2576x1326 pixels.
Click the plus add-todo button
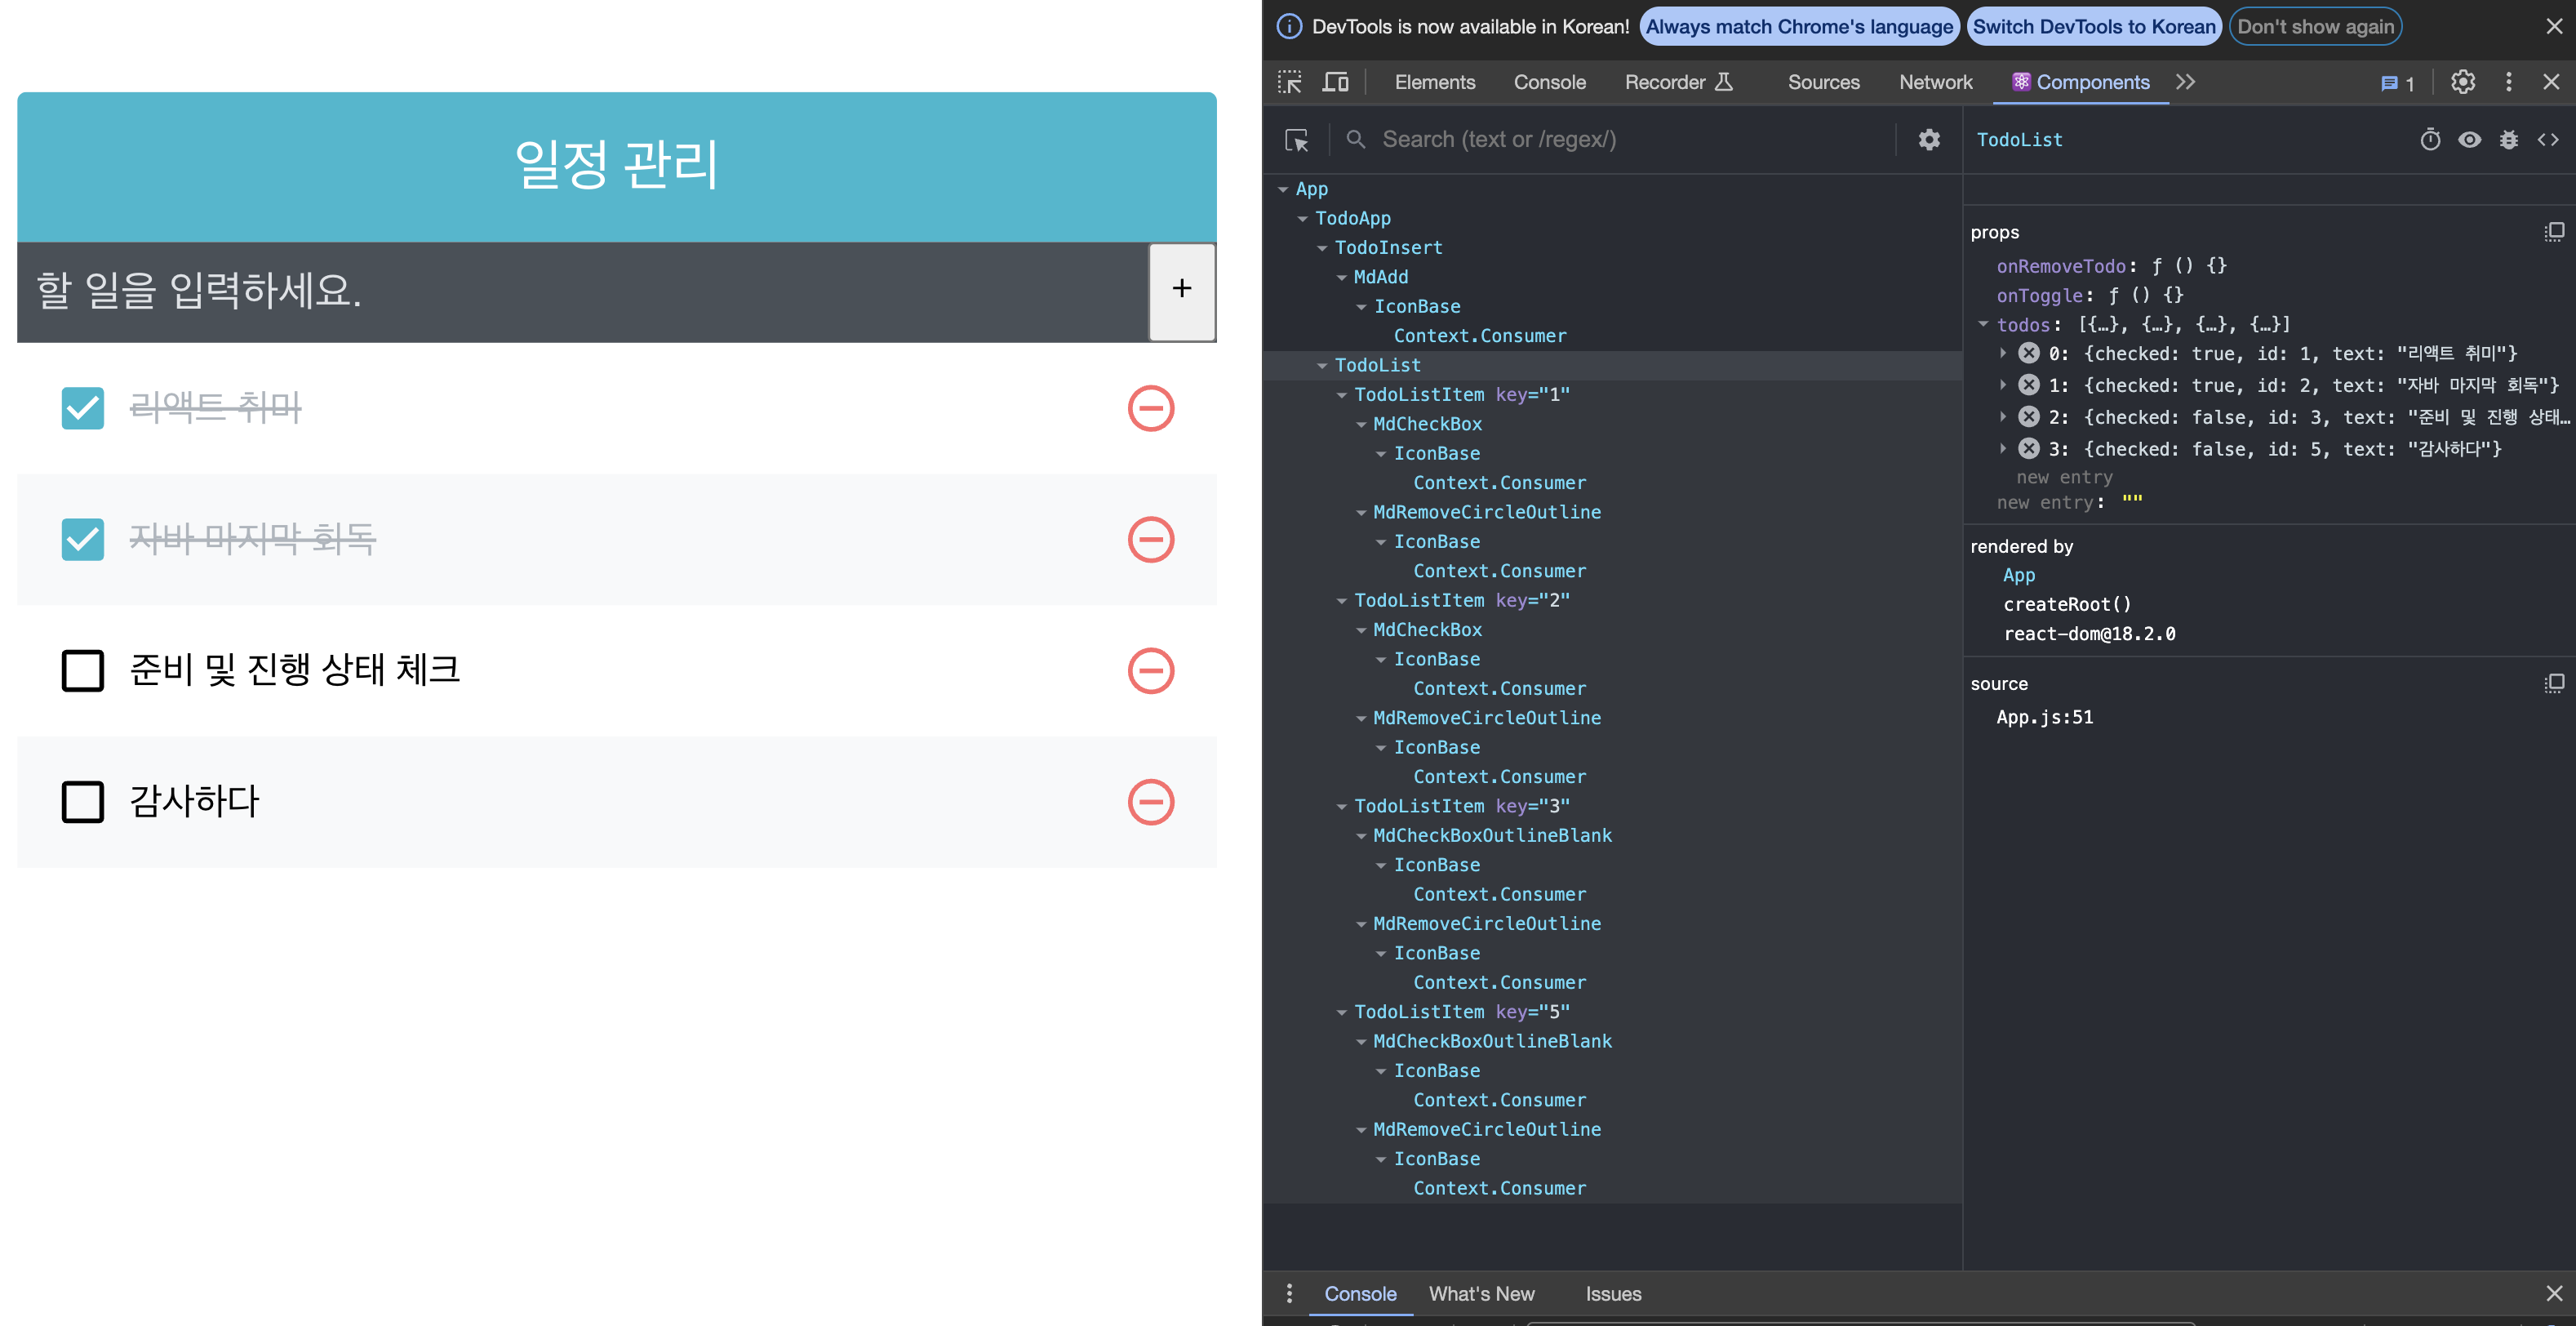point(1181,291)
